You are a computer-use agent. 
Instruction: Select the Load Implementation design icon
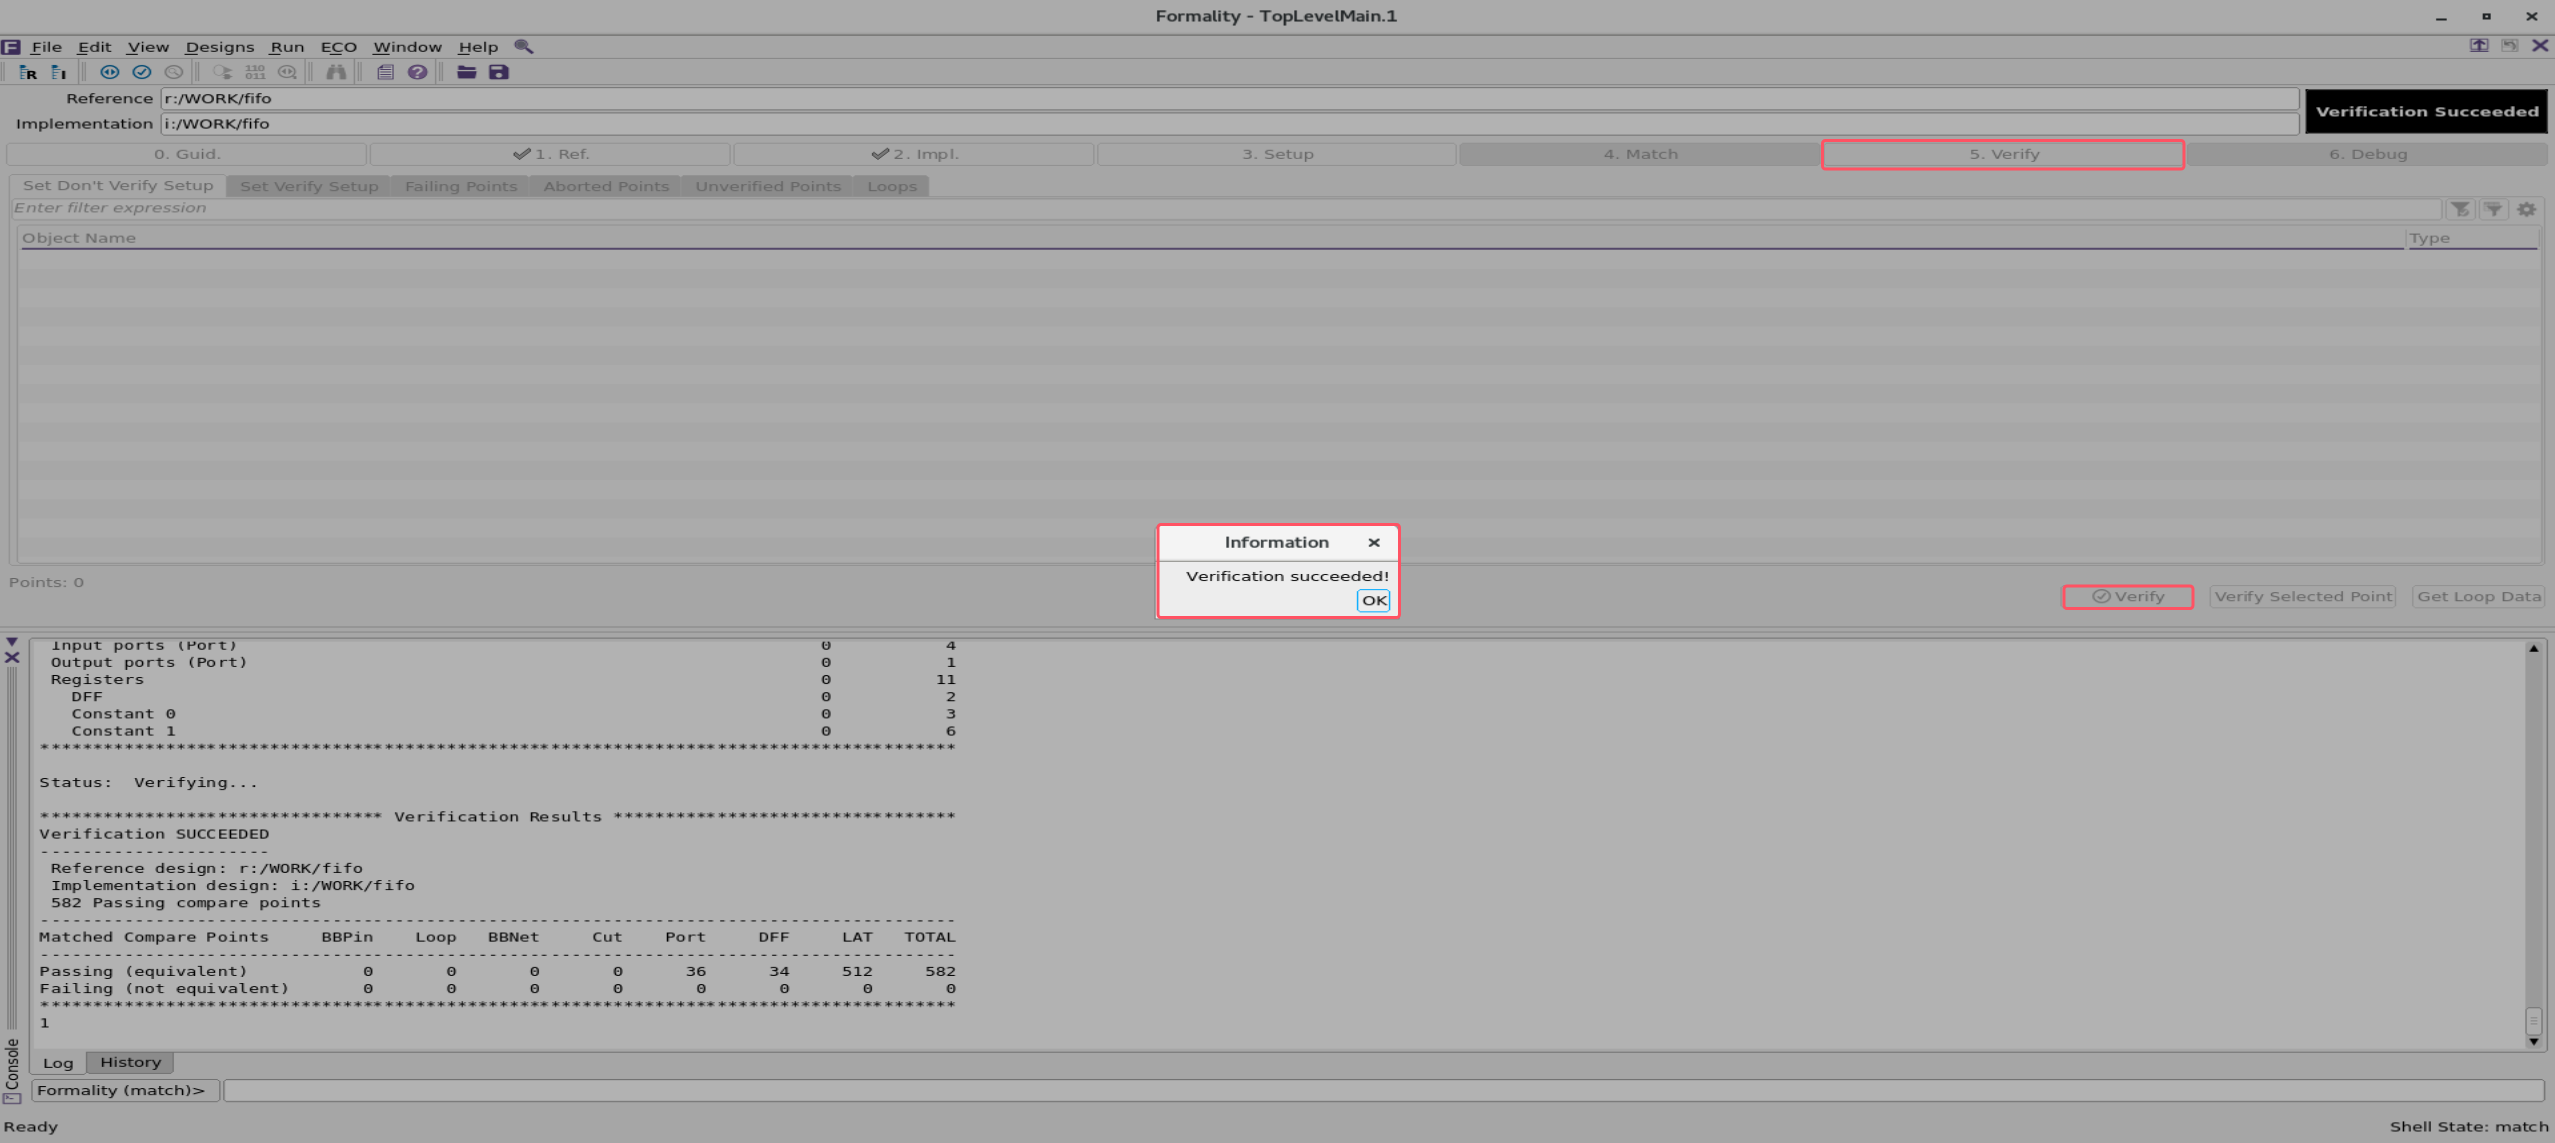point(59,72)
